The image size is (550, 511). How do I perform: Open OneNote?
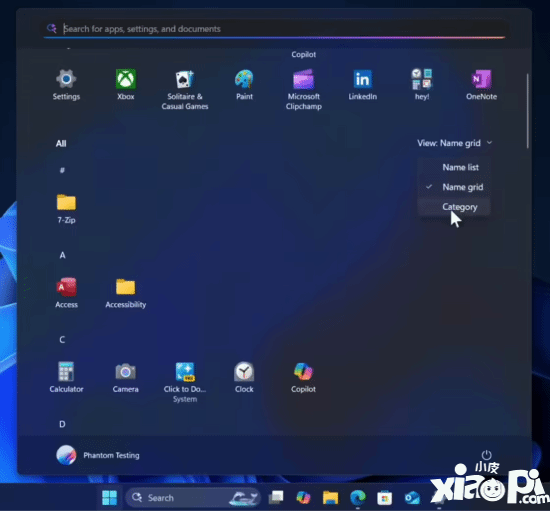click(x=481, y=84)
